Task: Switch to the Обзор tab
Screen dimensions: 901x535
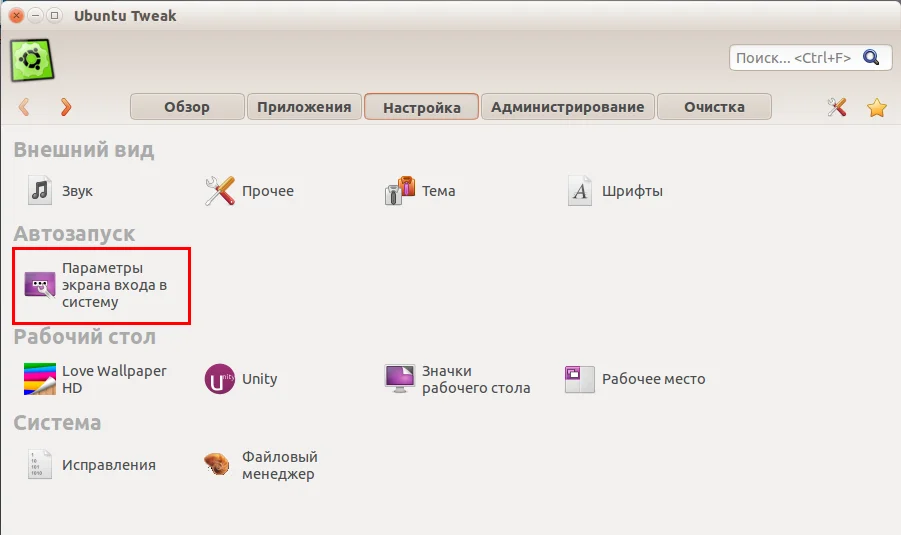Action: point(187,107)
